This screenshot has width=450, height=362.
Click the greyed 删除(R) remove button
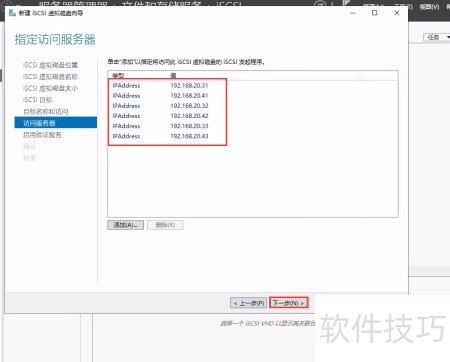pyautogui.click(x=165, y=225)
